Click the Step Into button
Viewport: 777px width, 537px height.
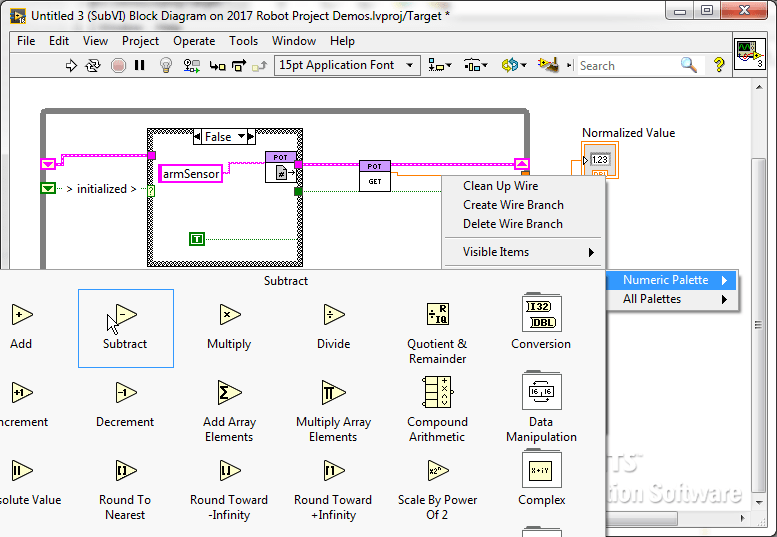click(x=218, y=65)
